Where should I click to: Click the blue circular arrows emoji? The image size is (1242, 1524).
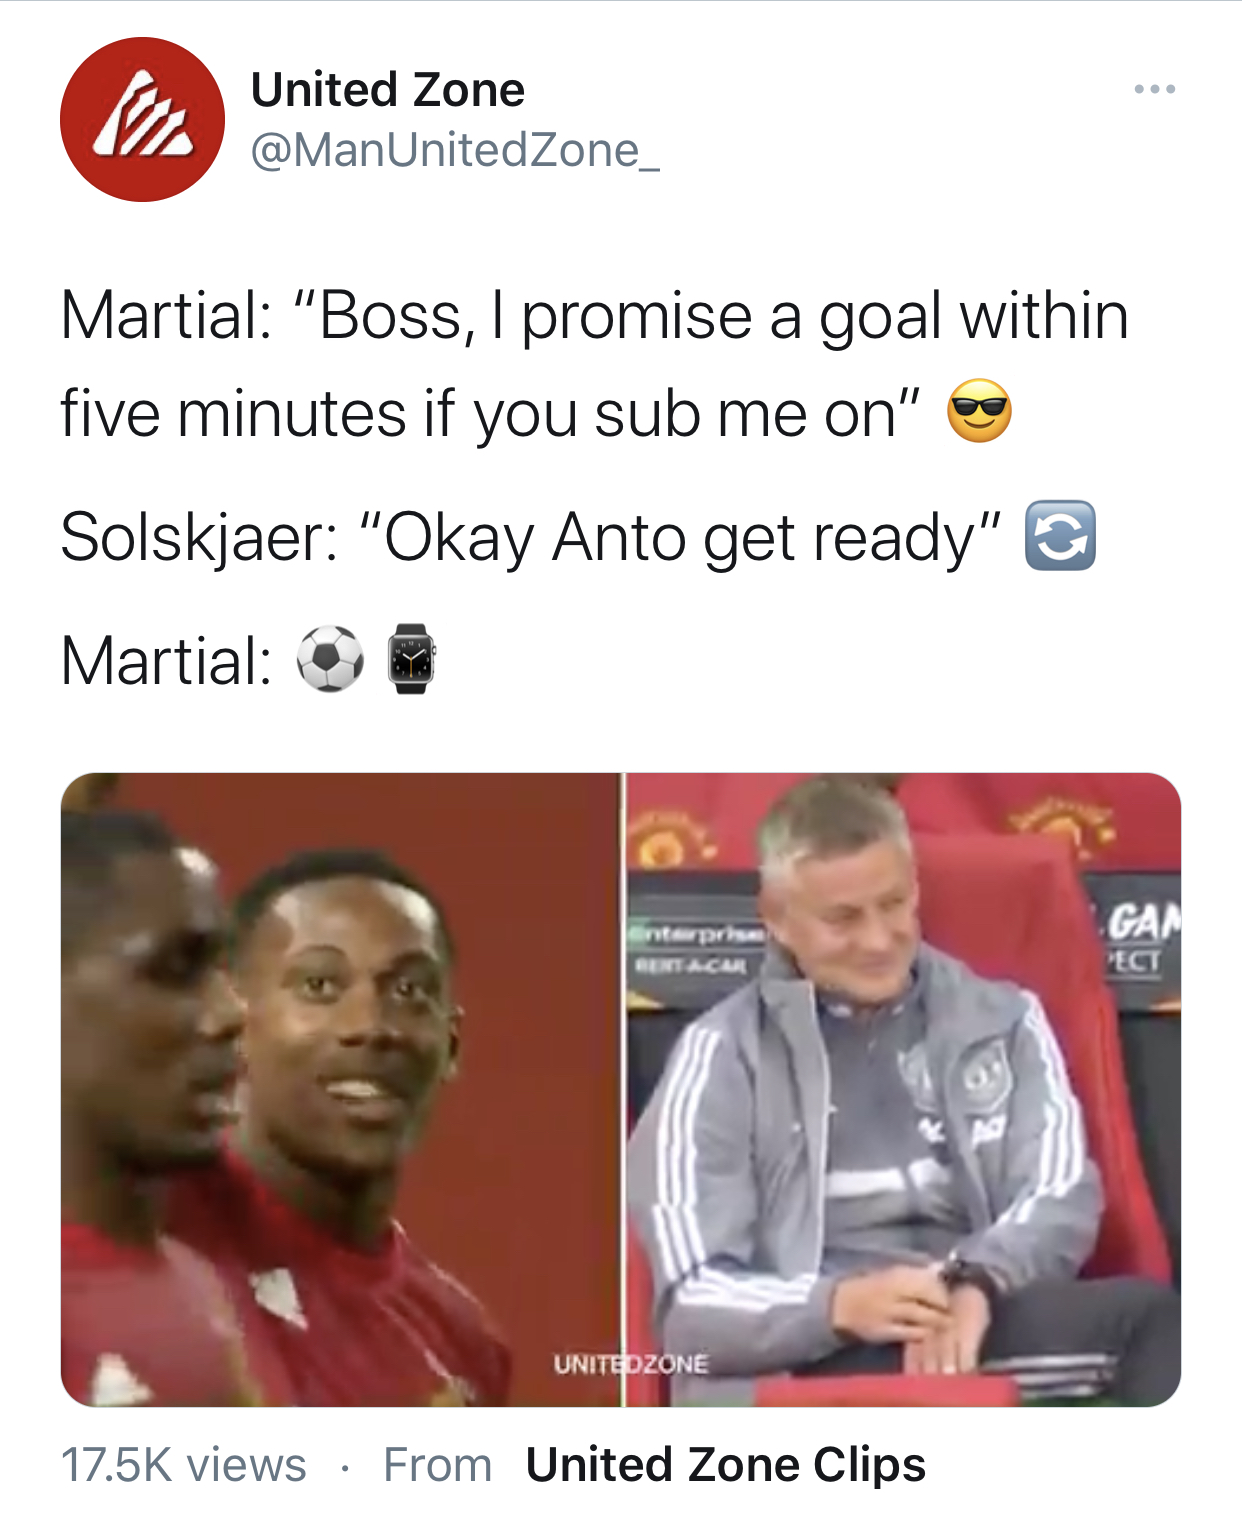[x=1061, y=536]
